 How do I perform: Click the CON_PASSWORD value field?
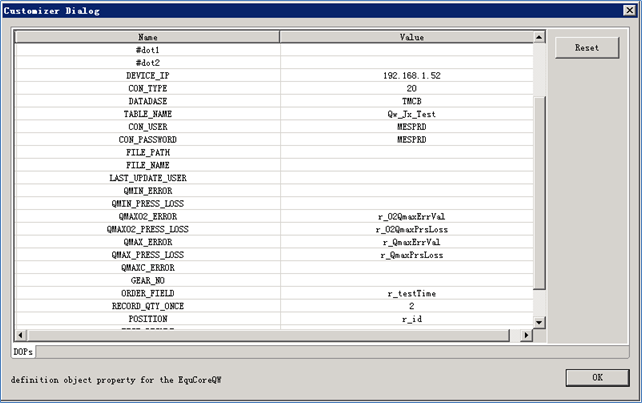pyautogui.click(x=411, y=140)
